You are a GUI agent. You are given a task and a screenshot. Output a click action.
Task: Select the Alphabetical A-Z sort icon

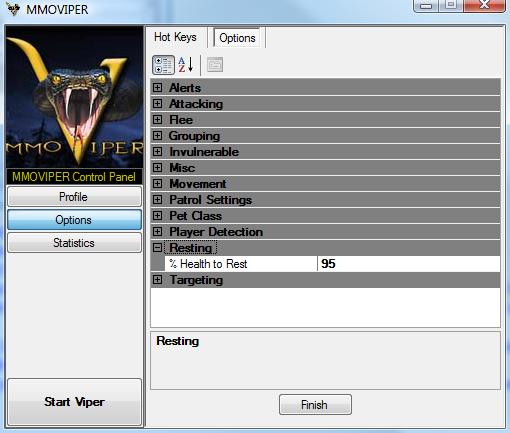[186, 65]
